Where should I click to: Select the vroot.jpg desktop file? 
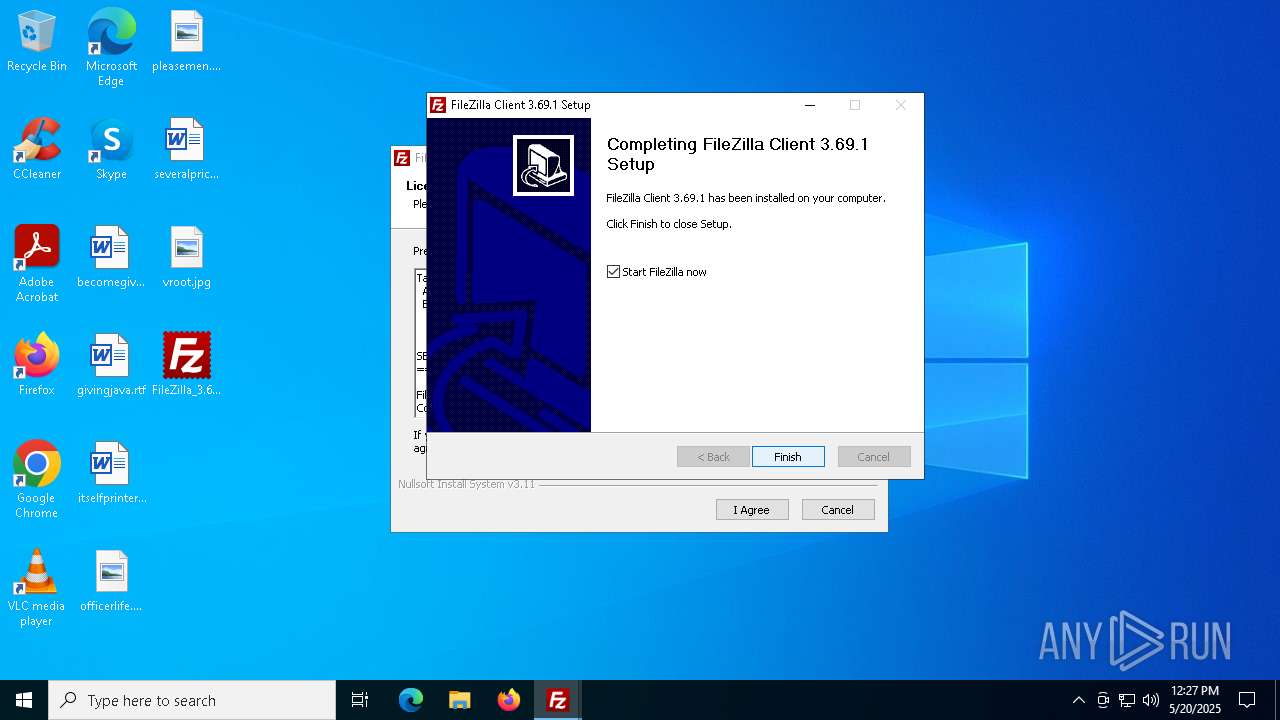pyautogui.click(x=186, y=258)
